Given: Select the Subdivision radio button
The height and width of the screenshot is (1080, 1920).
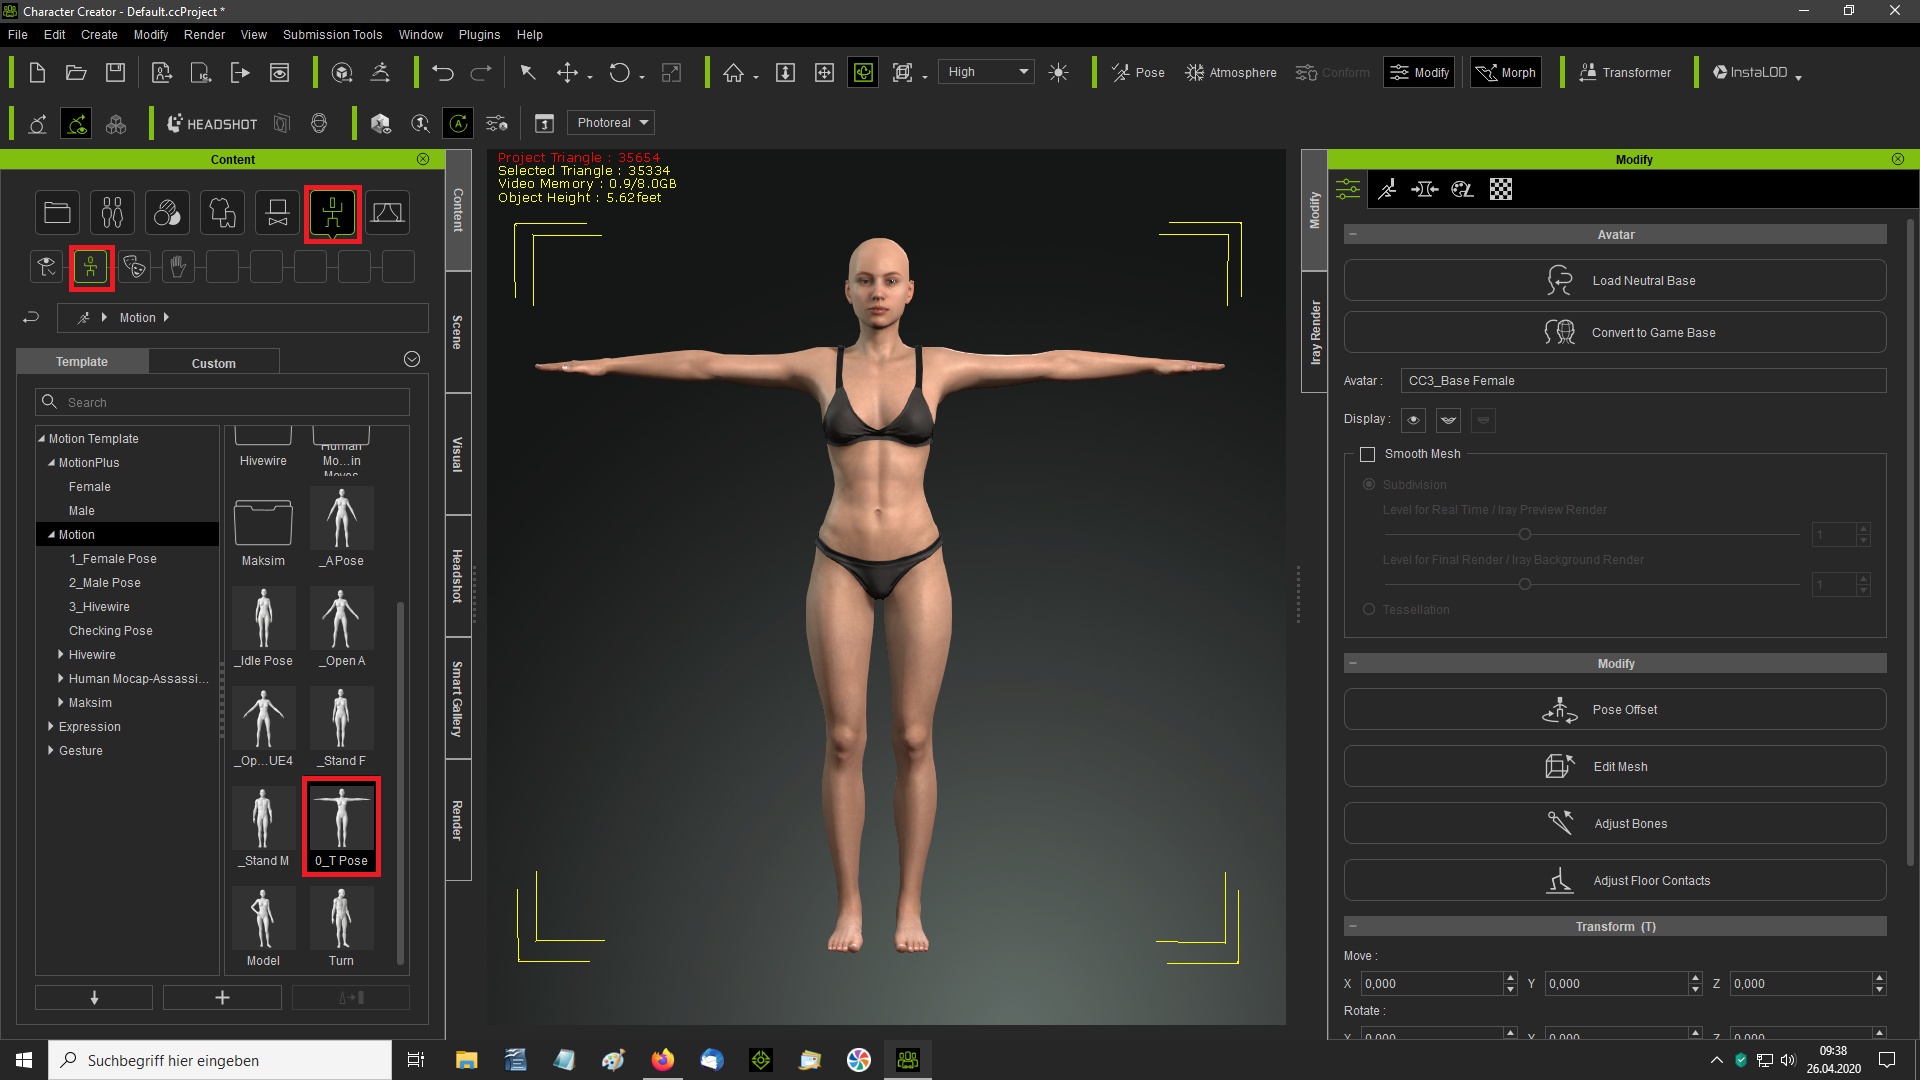Looking at the screenshot, I should [1369, 484].
